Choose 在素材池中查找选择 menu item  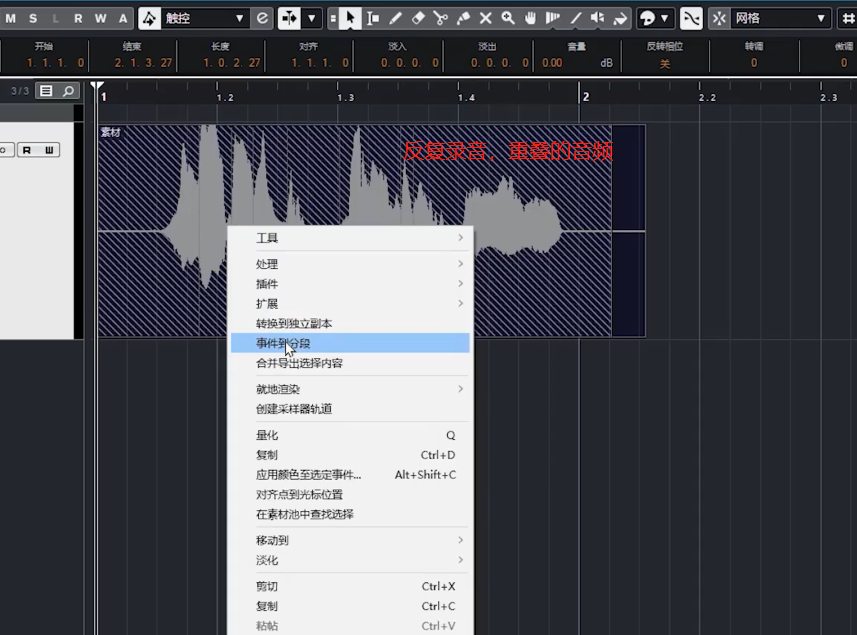pos(350,514)
